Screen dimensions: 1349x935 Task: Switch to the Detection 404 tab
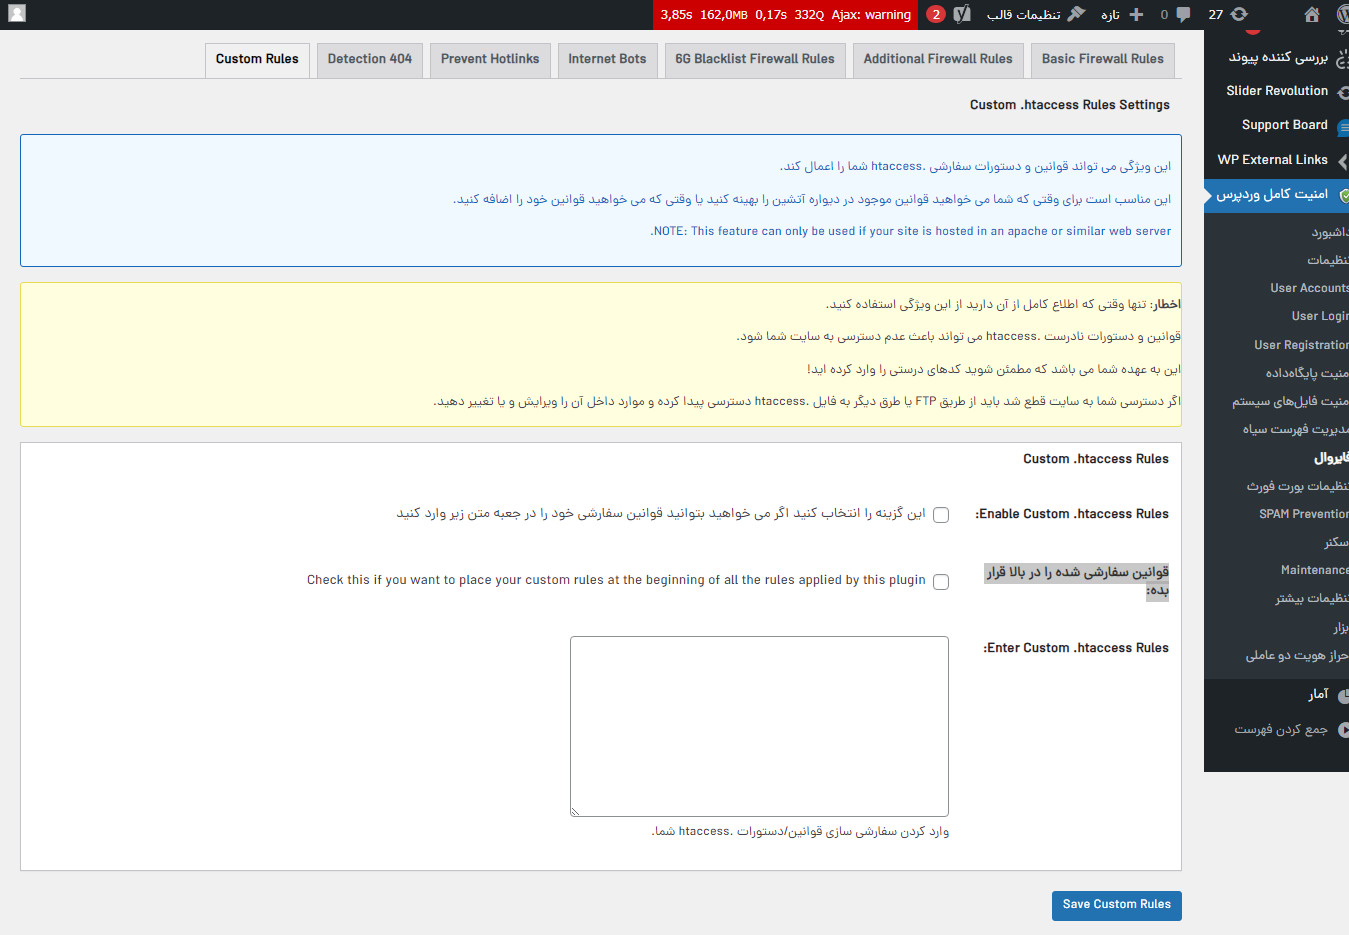click(x=370, y=59)
